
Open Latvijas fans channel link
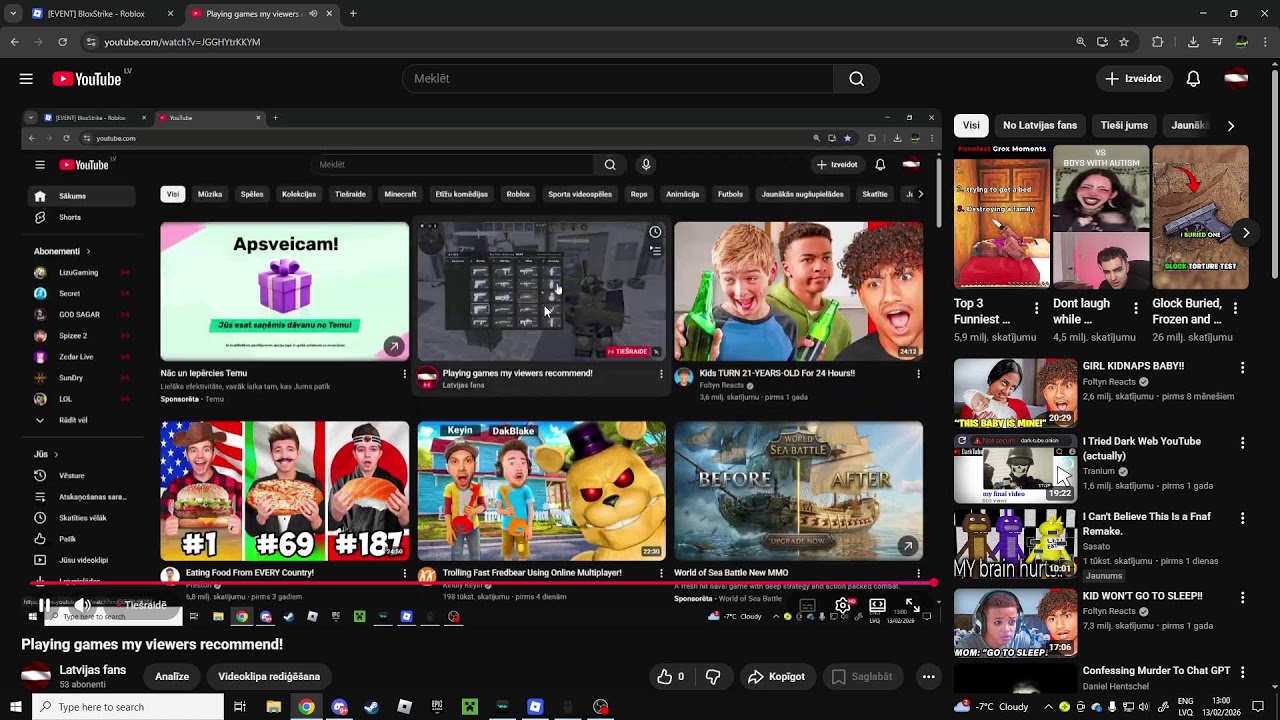click(x=92, y=670)
